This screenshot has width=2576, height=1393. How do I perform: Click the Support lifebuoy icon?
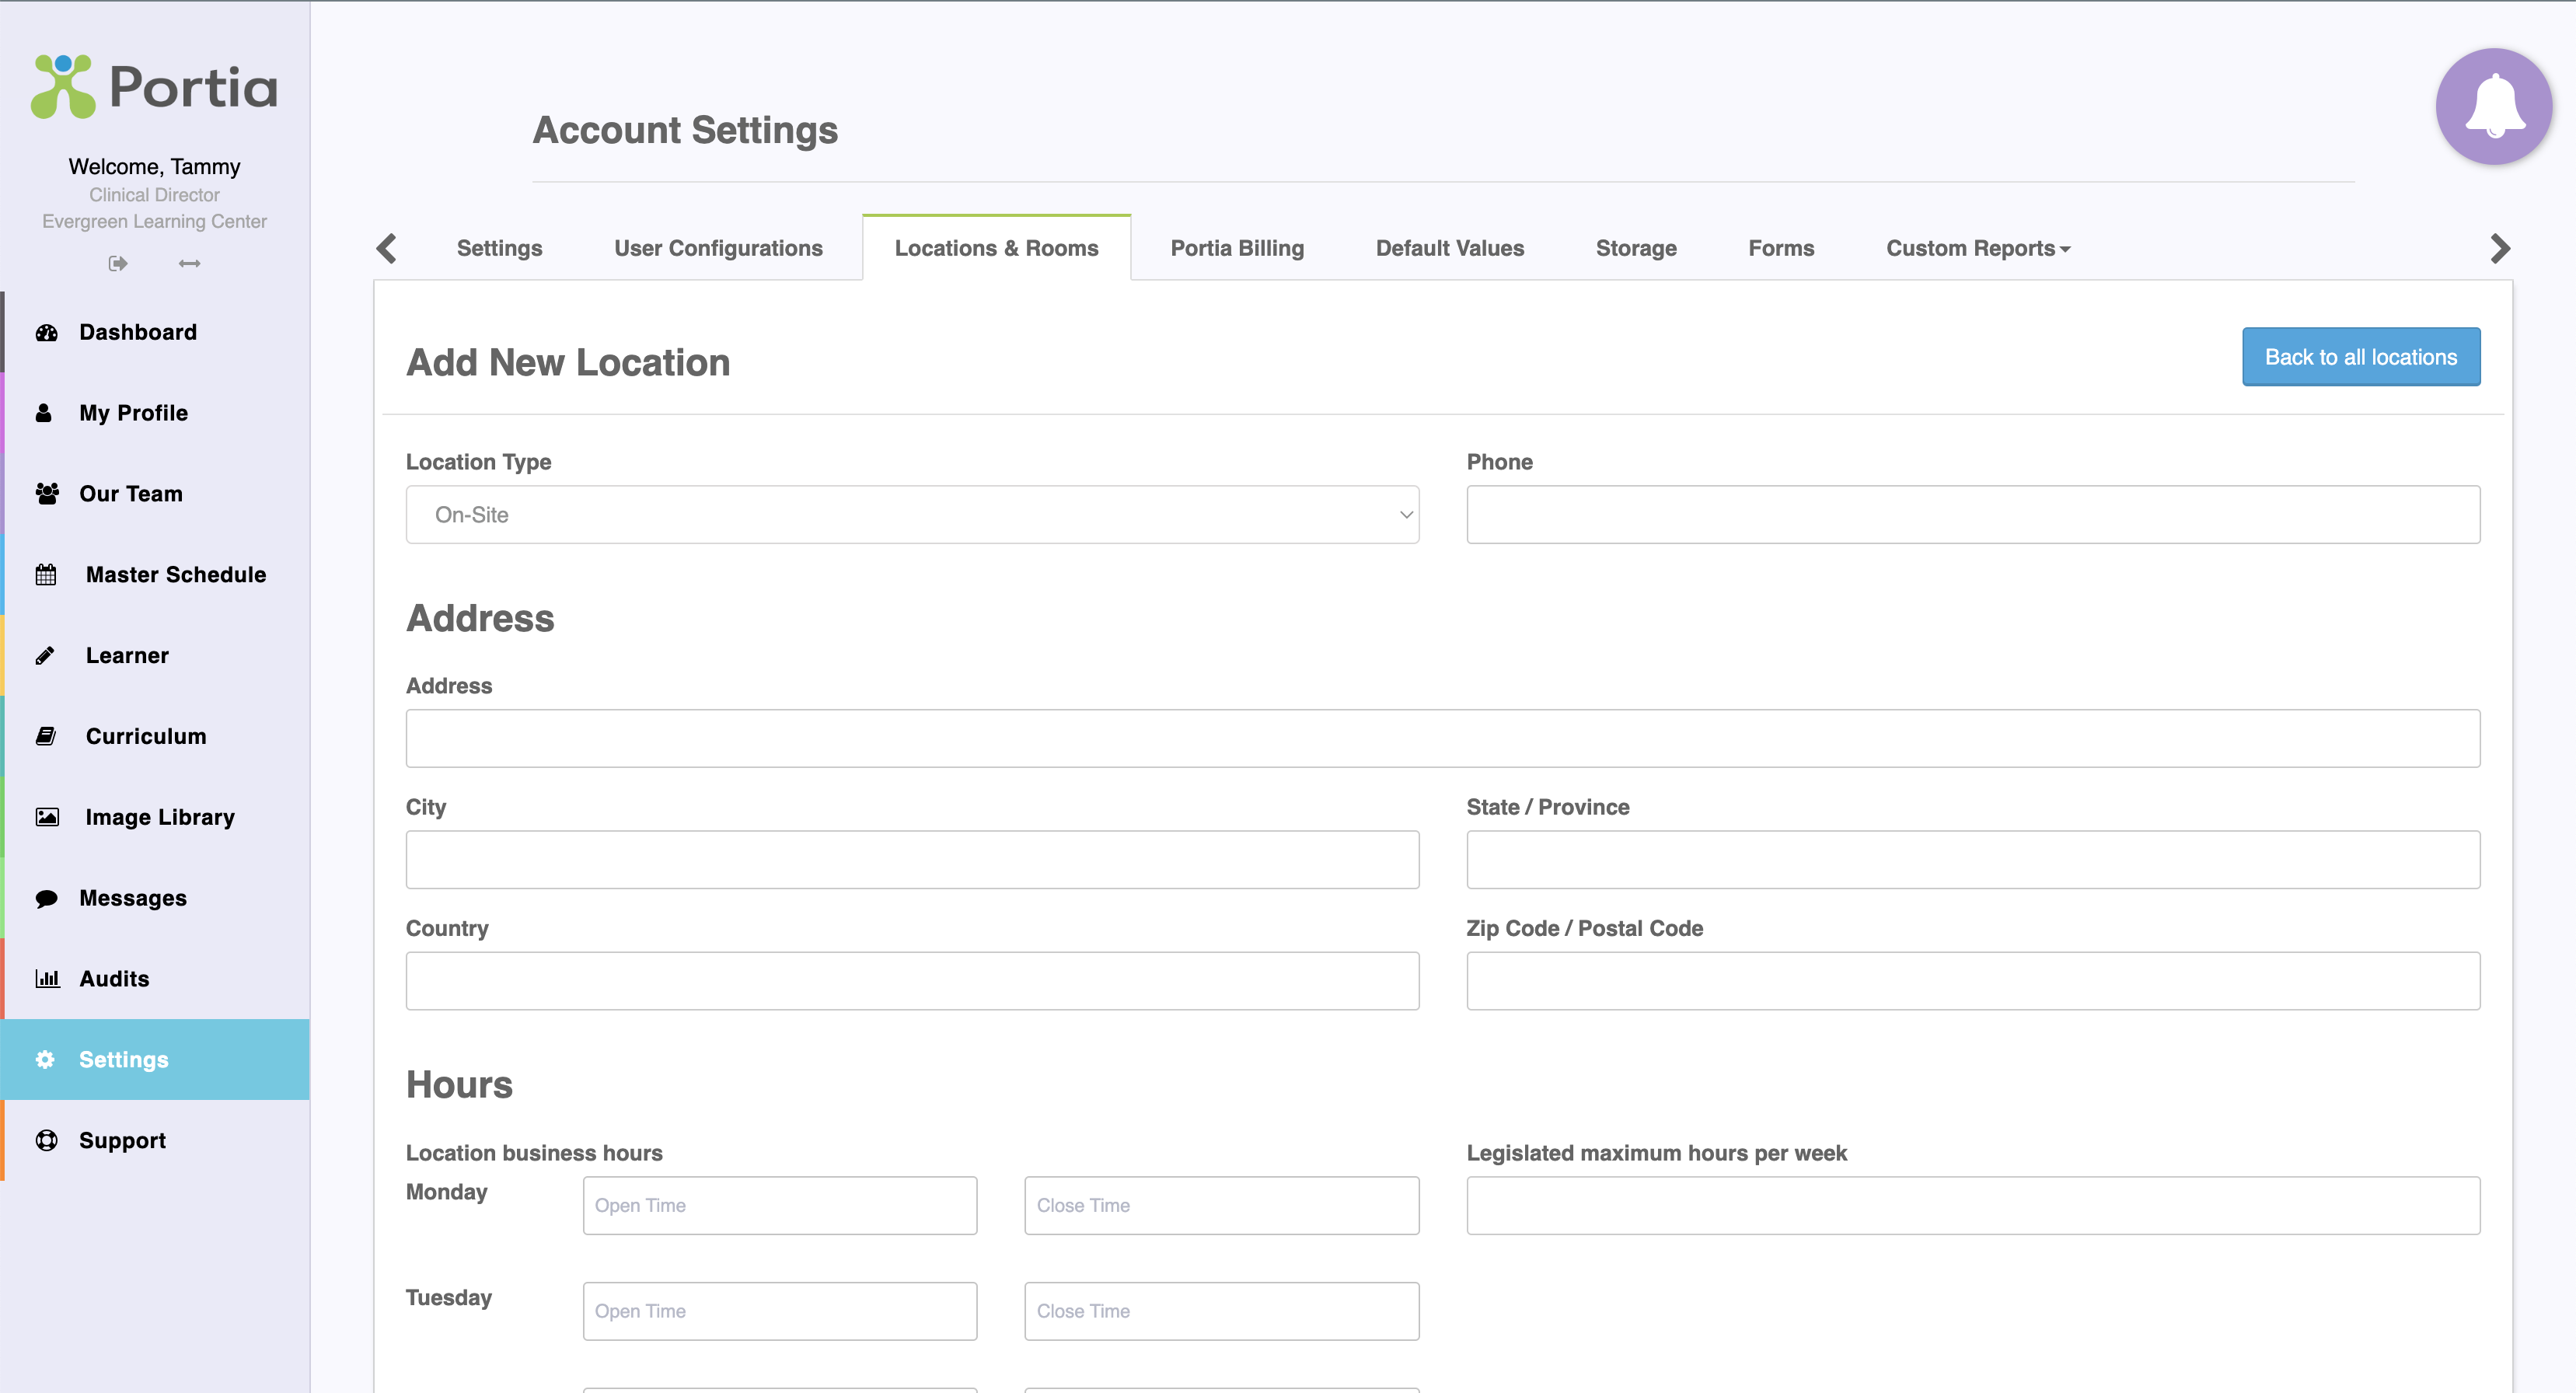coord(46,1140)
